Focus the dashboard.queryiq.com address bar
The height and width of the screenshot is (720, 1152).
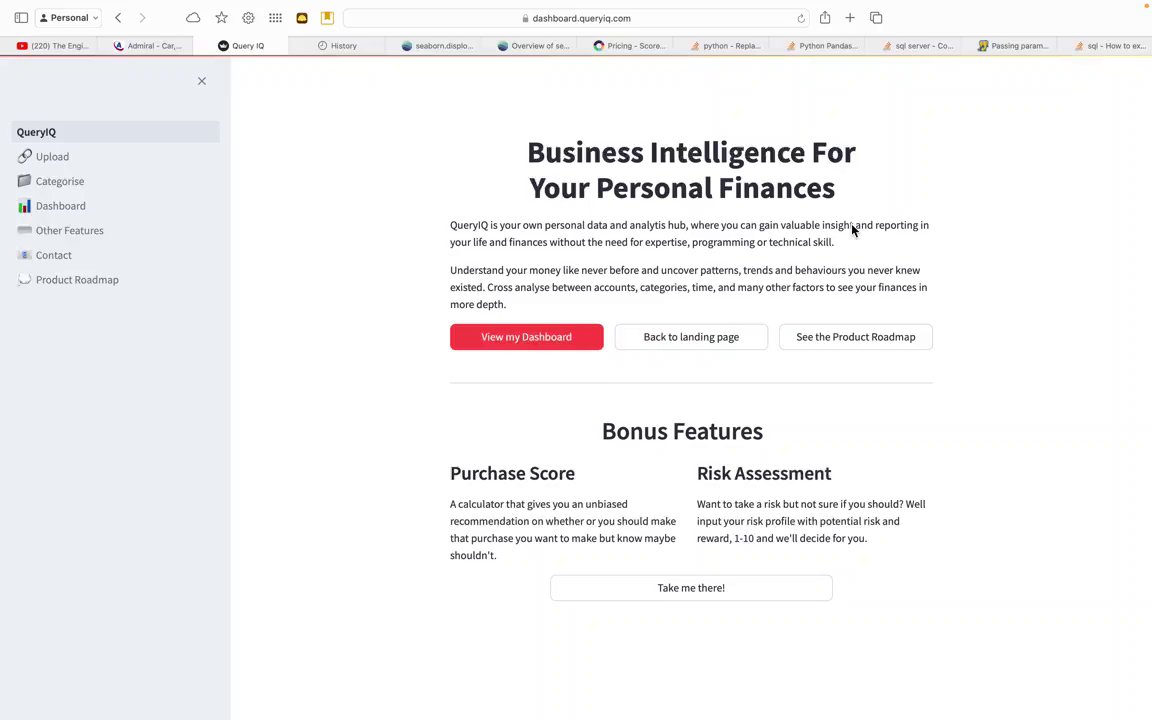click(x=577, y=18)
